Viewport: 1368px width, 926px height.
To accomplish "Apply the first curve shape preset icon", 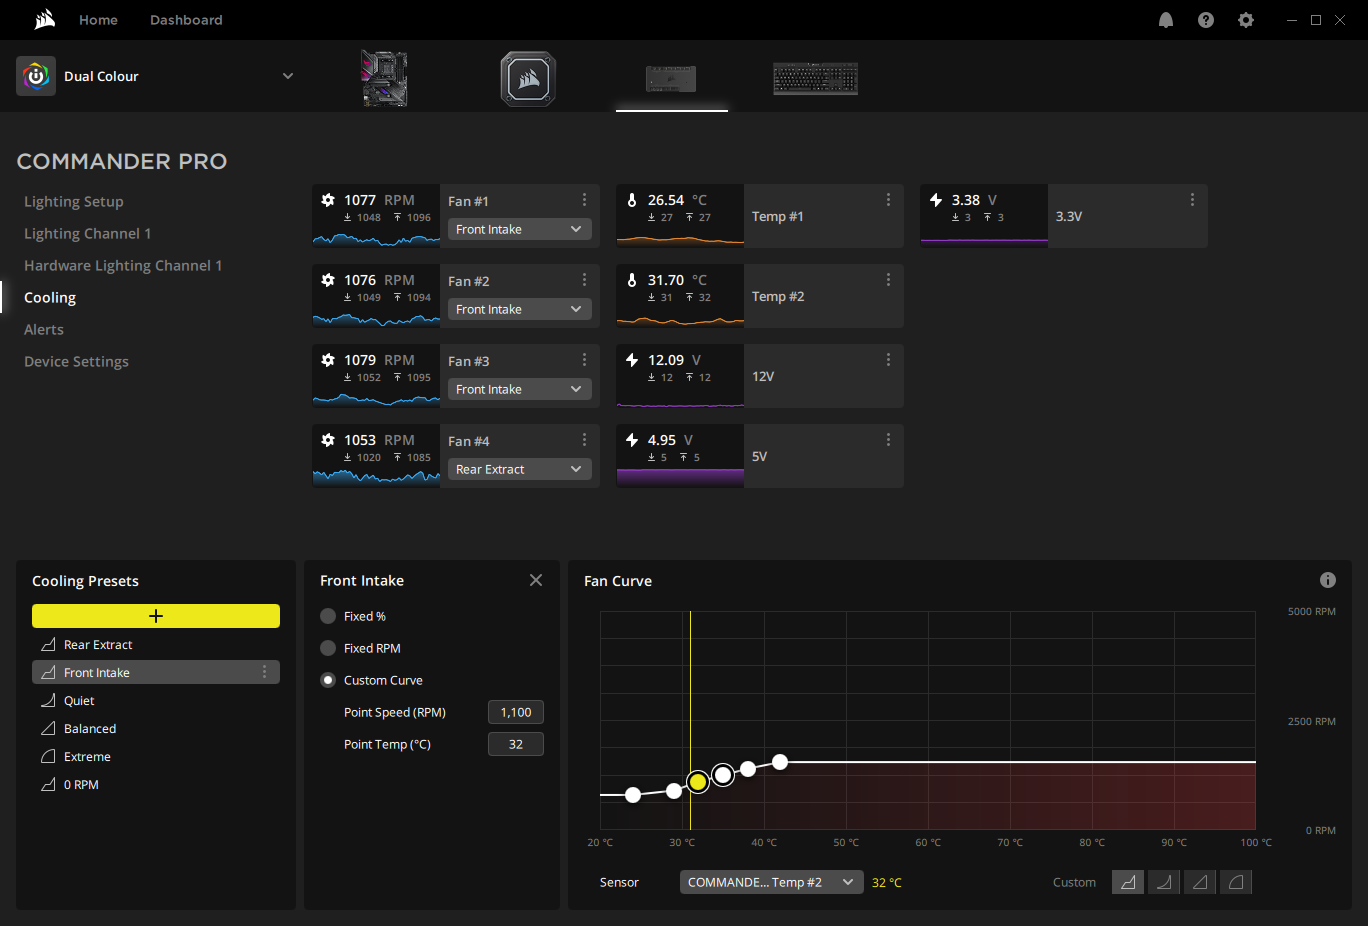I will click(1128, 882).
